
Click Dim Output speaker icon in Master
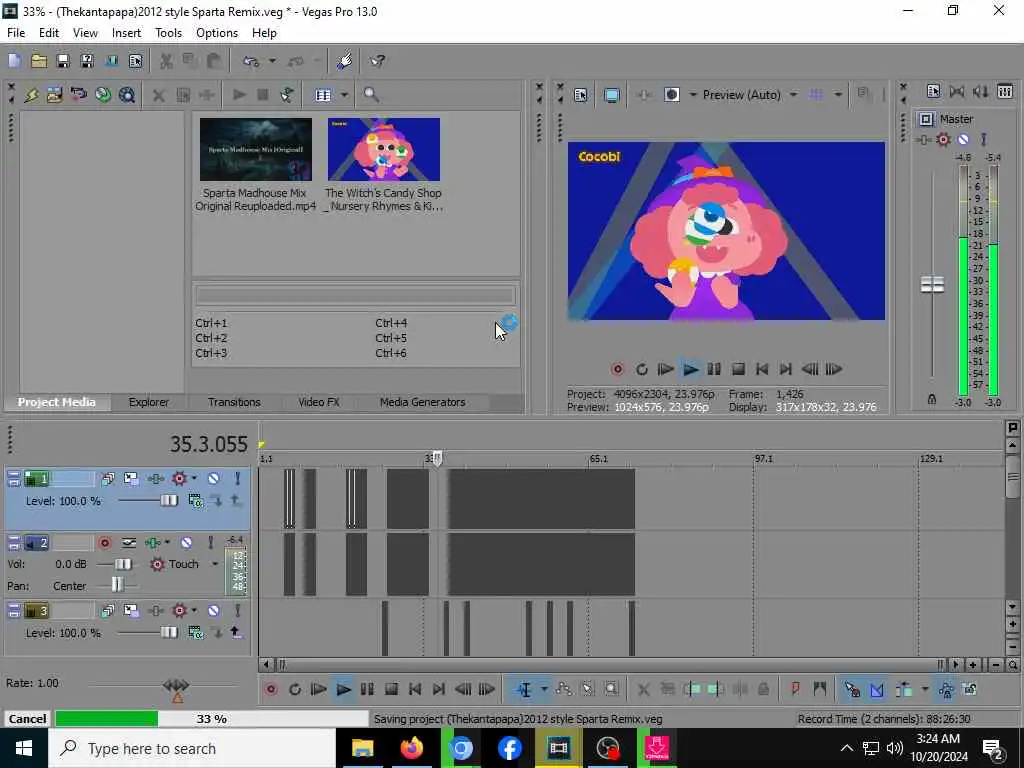point(980,91)
